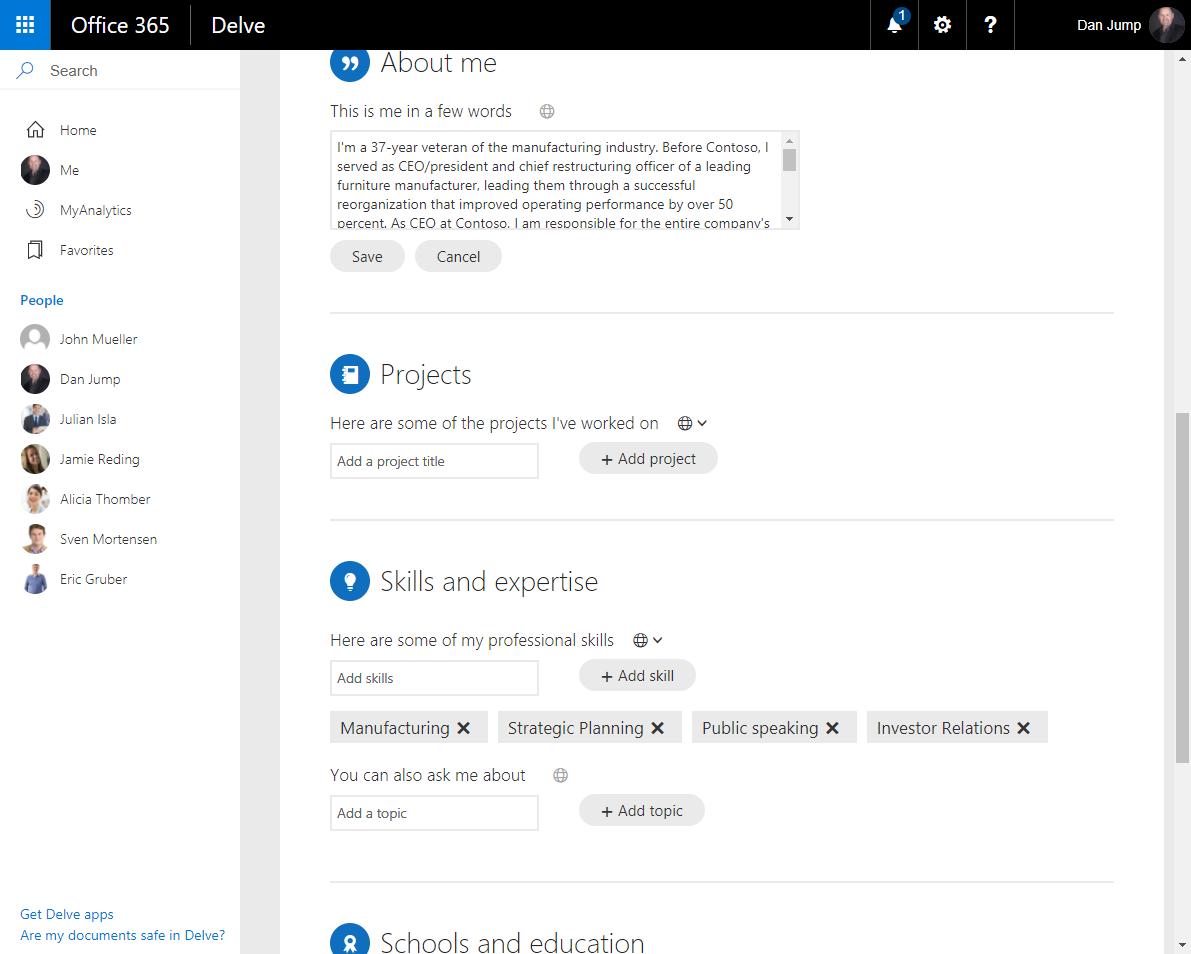Open the settings gear
Image resolution: width=1191 pixels, height=954 pixels.
pyautogui.click(x=942, y=25)
